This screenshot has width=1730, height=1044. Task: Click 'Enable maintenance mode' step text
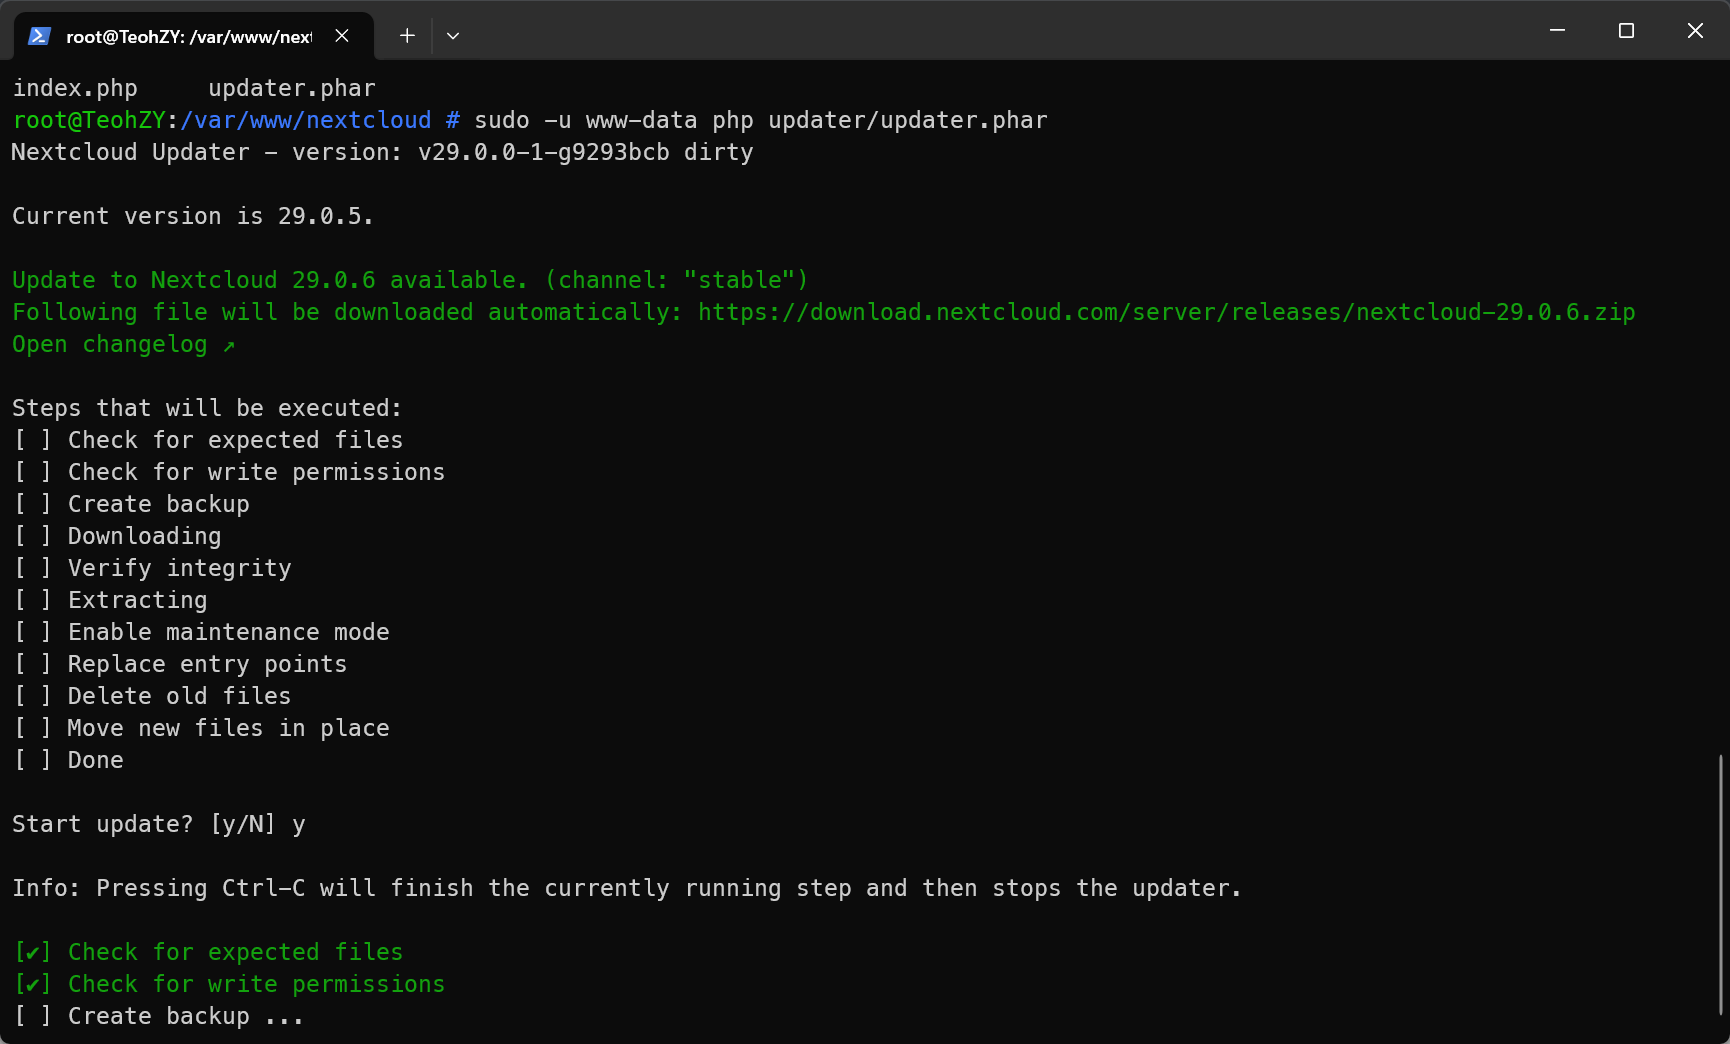click(x=229, y=632)
